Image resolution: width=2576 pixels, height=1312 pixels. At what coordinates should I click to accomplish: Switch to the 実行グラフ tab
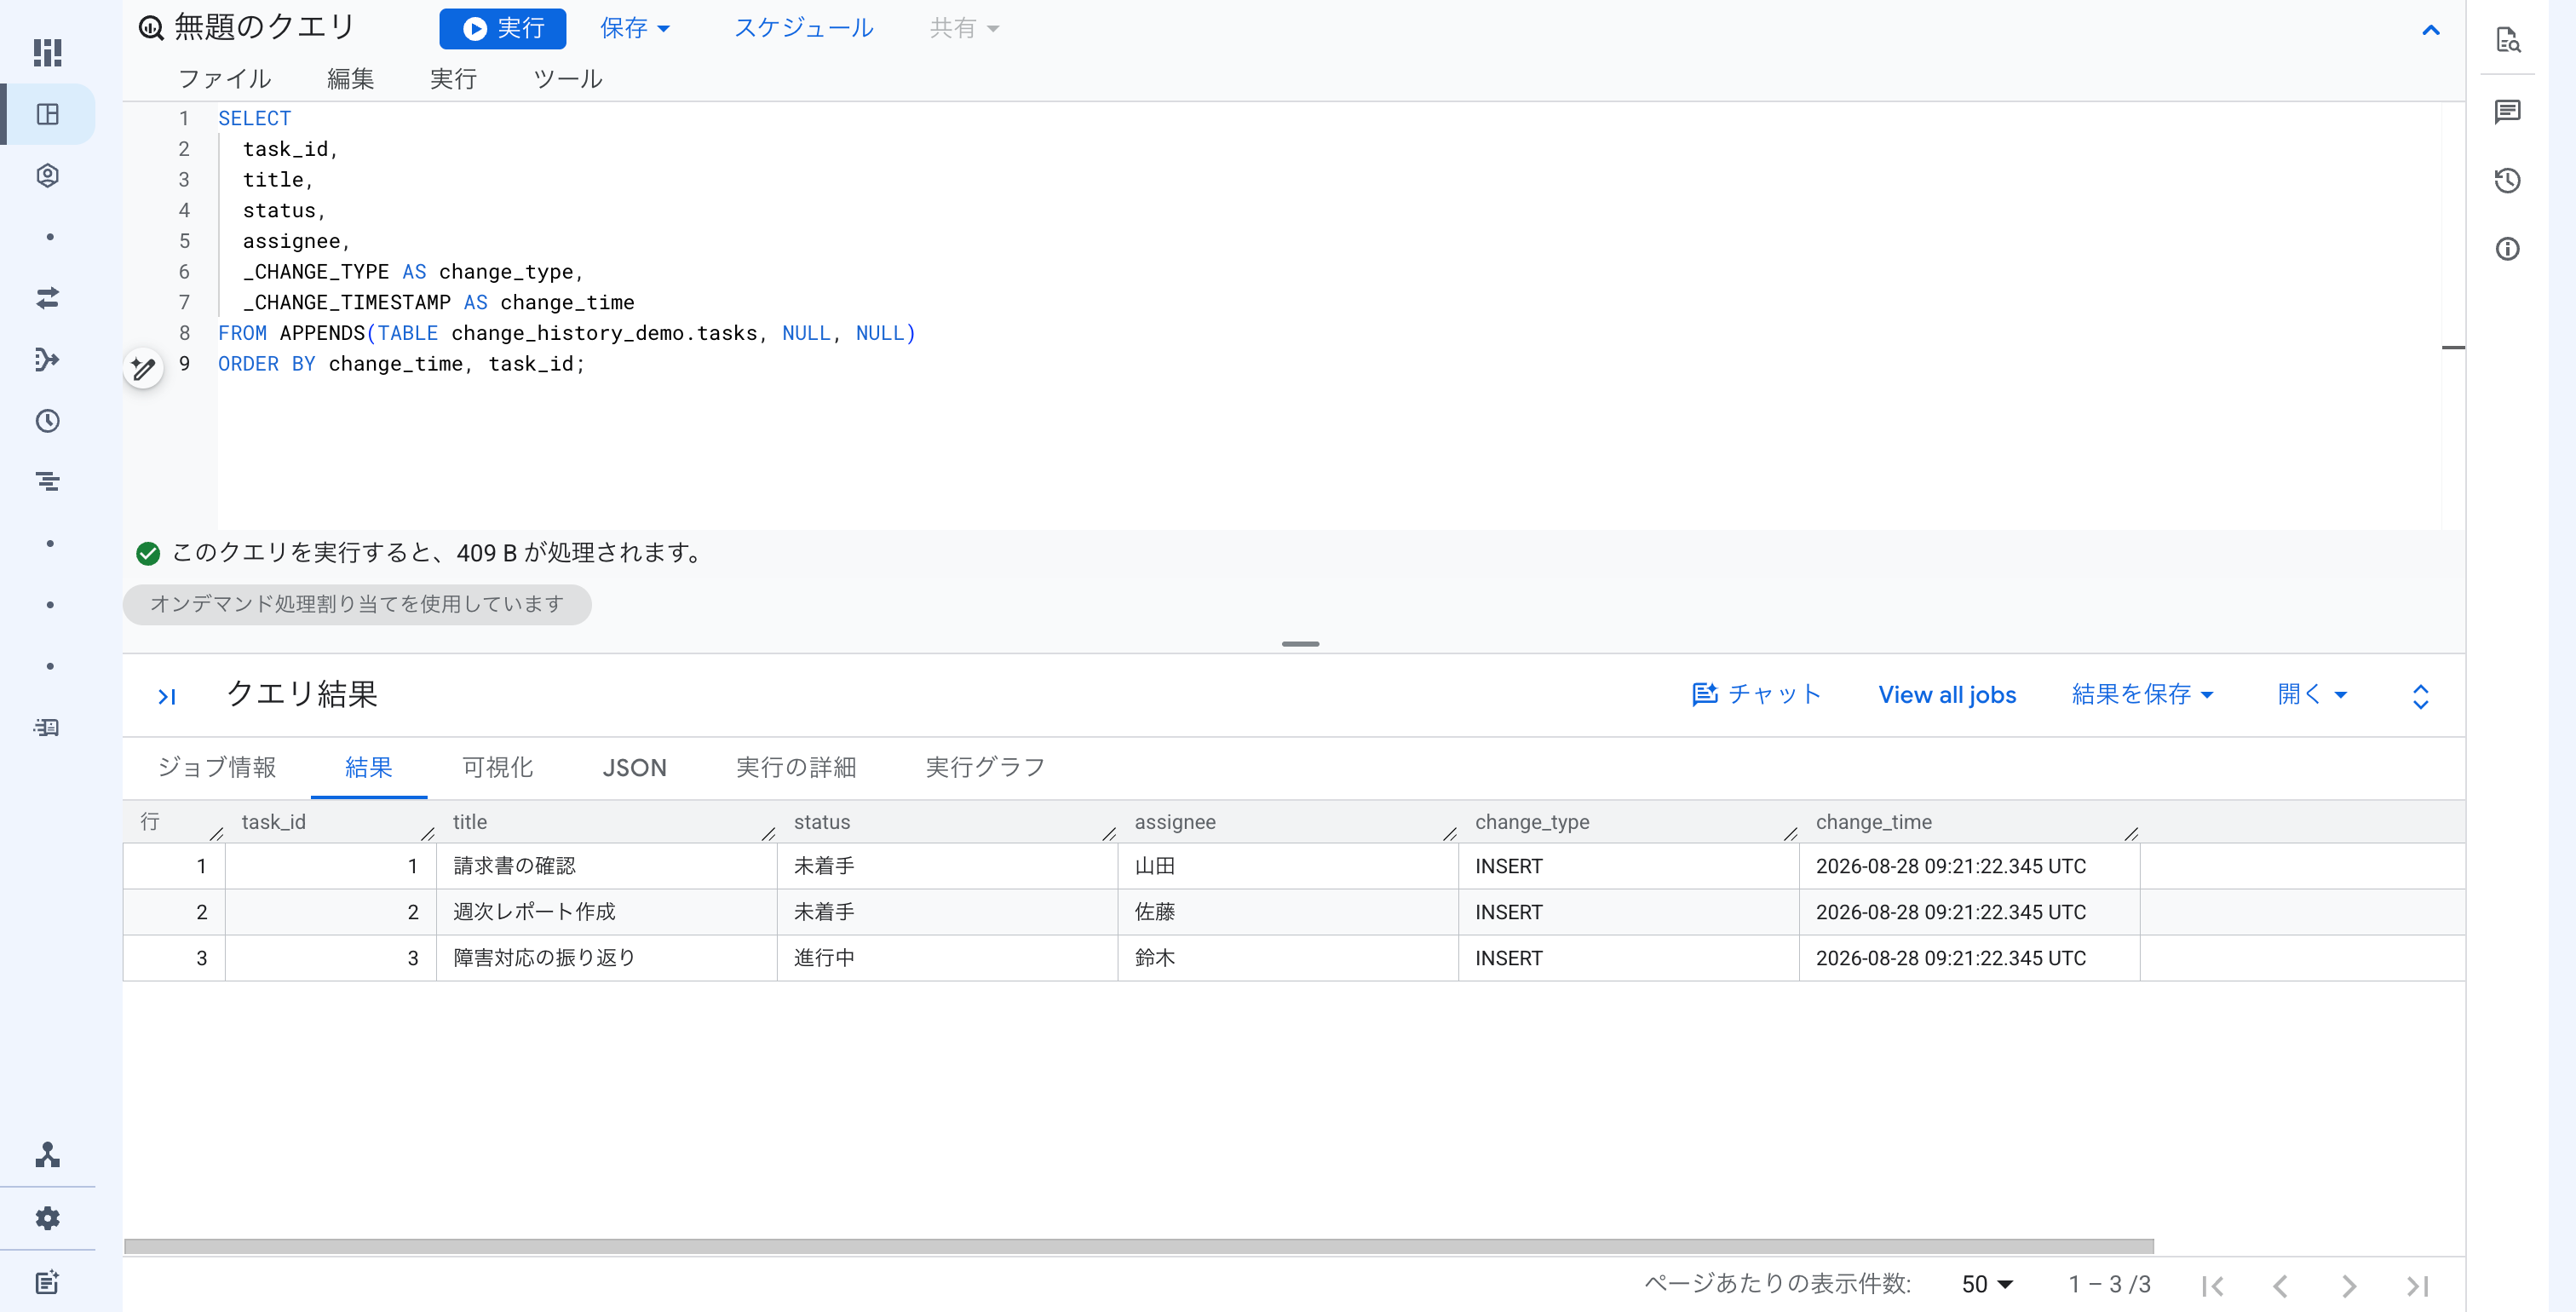(x=985, y=767)
